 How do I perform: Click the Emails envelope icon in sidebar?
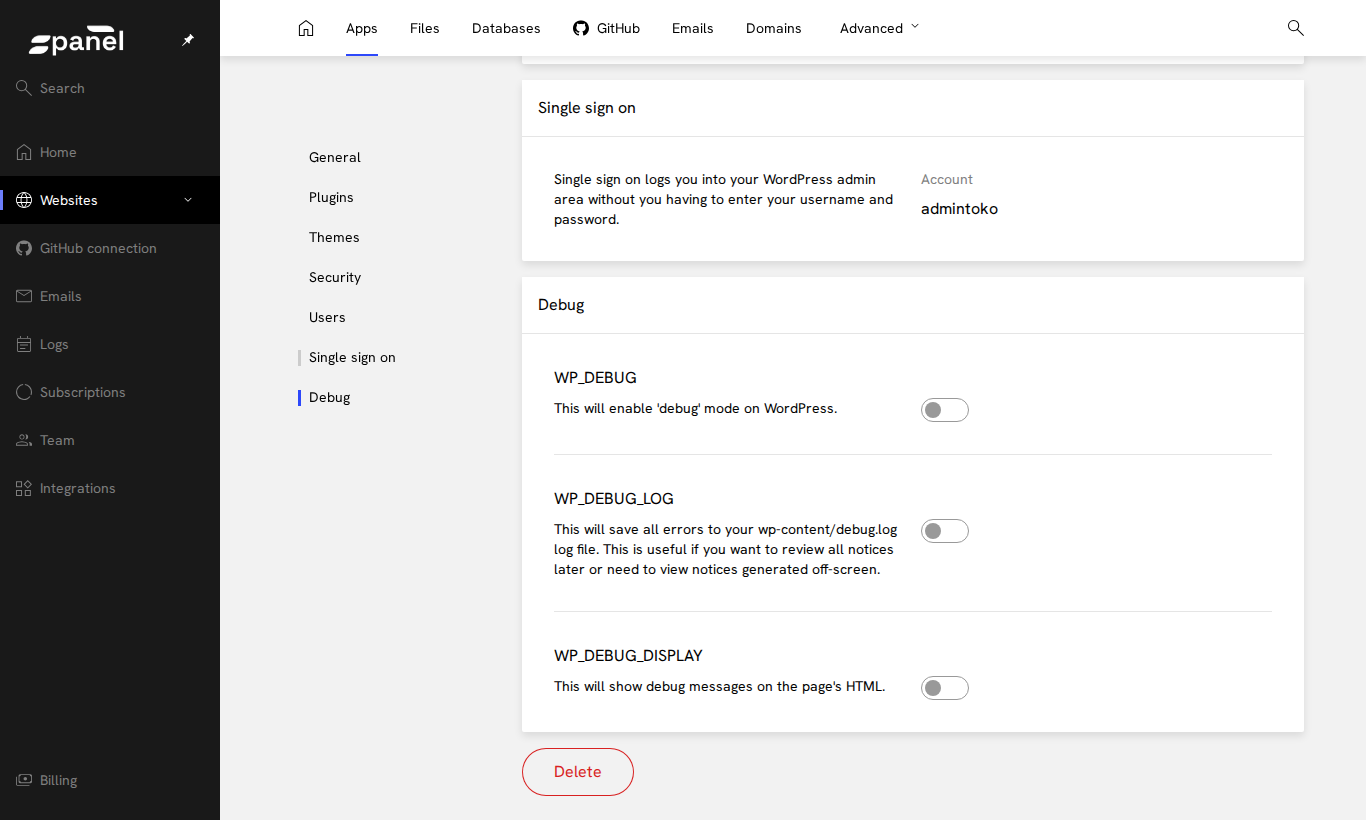[24, 296]
